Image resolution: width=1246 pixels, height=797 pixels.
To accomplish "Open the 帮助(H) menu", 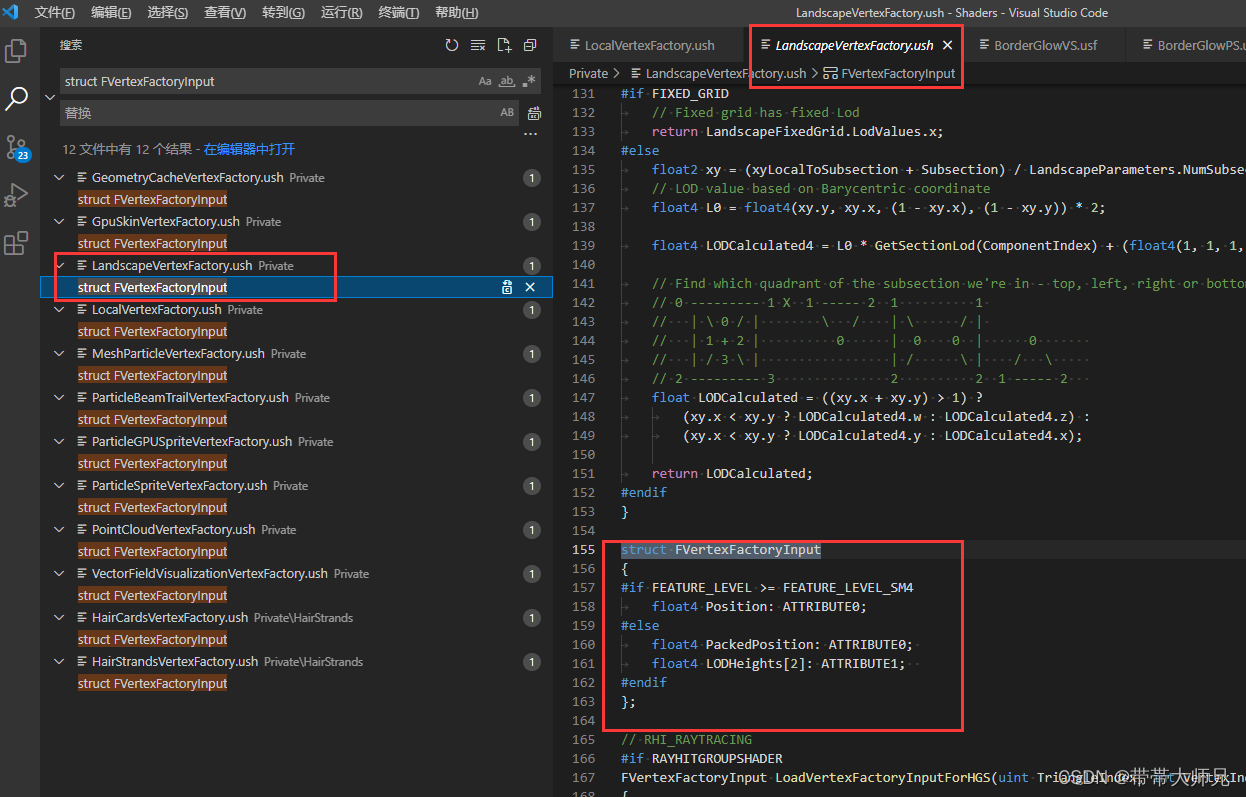I will 457,13.
